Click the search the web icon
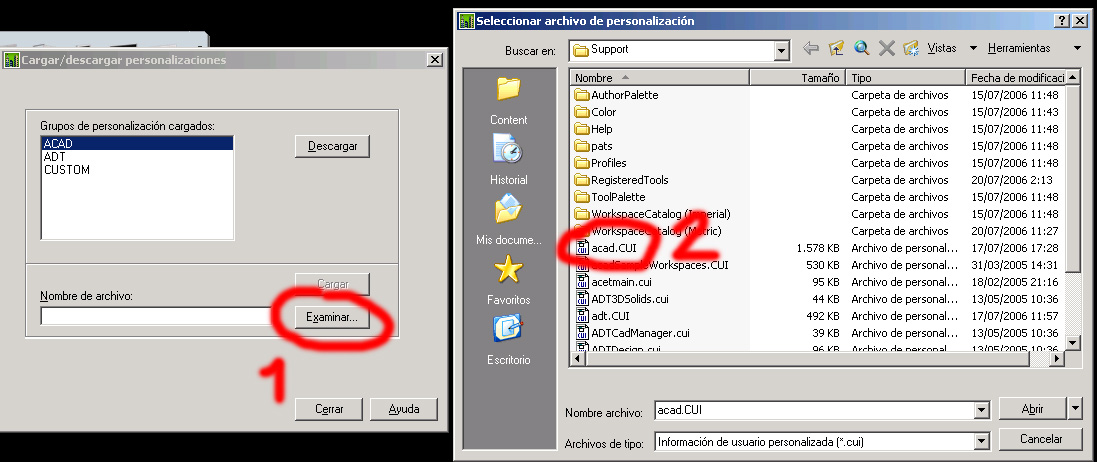 861,48
